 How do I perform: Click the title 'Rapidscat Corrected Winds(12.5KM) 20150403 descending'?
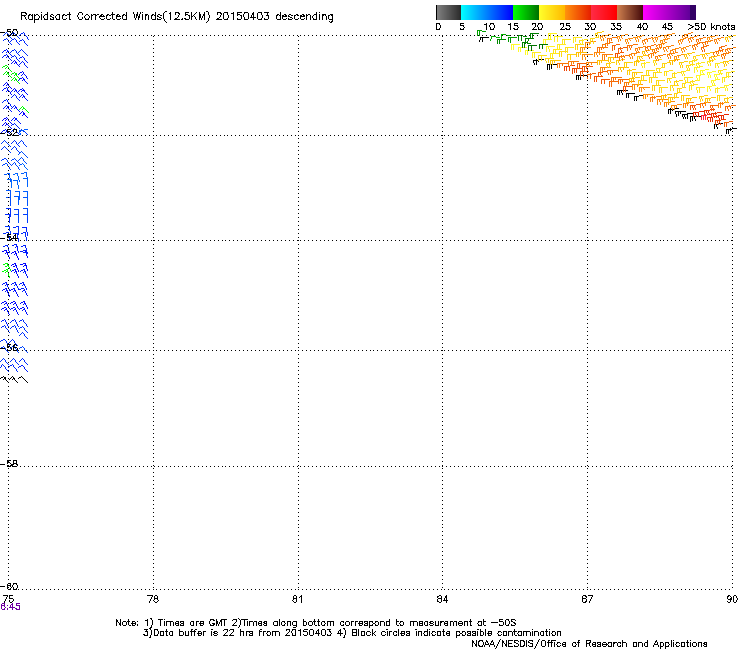click(x=177, y=17)
